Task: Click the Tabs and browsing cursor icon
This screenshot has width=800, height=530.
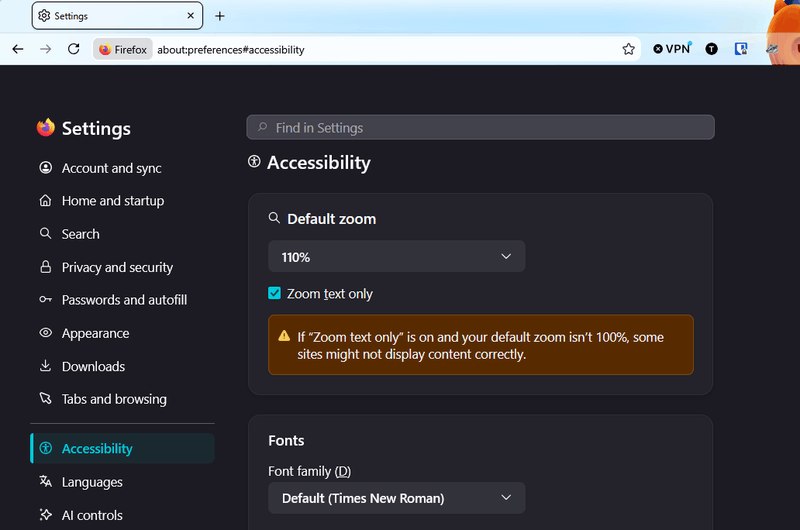Action: click(x=45, y=398)
